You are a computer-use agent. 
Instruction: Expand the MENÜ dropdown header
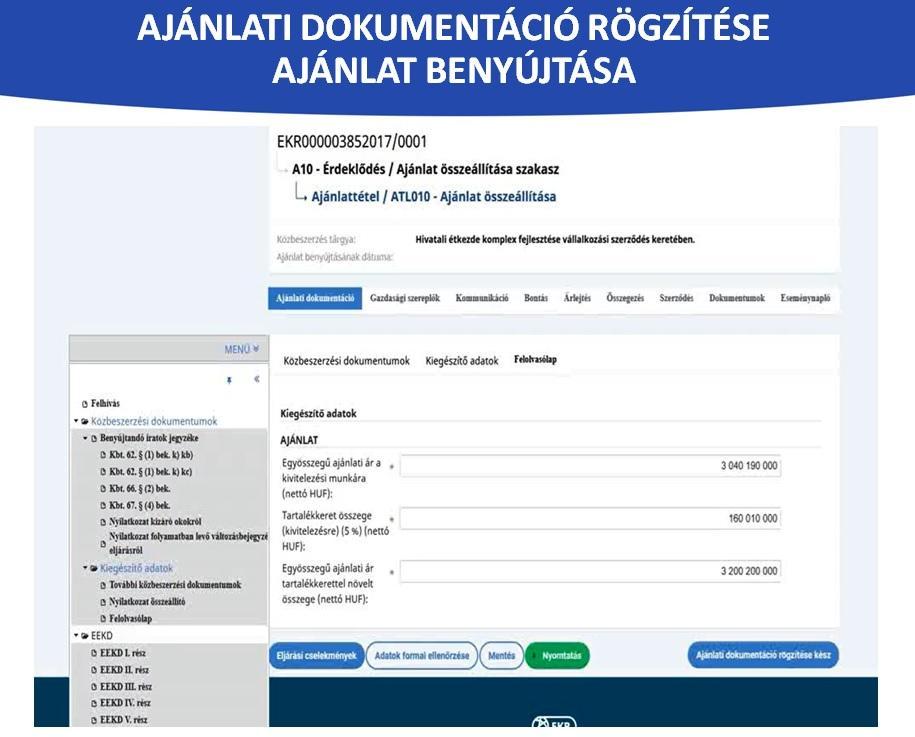pos(242,349)
